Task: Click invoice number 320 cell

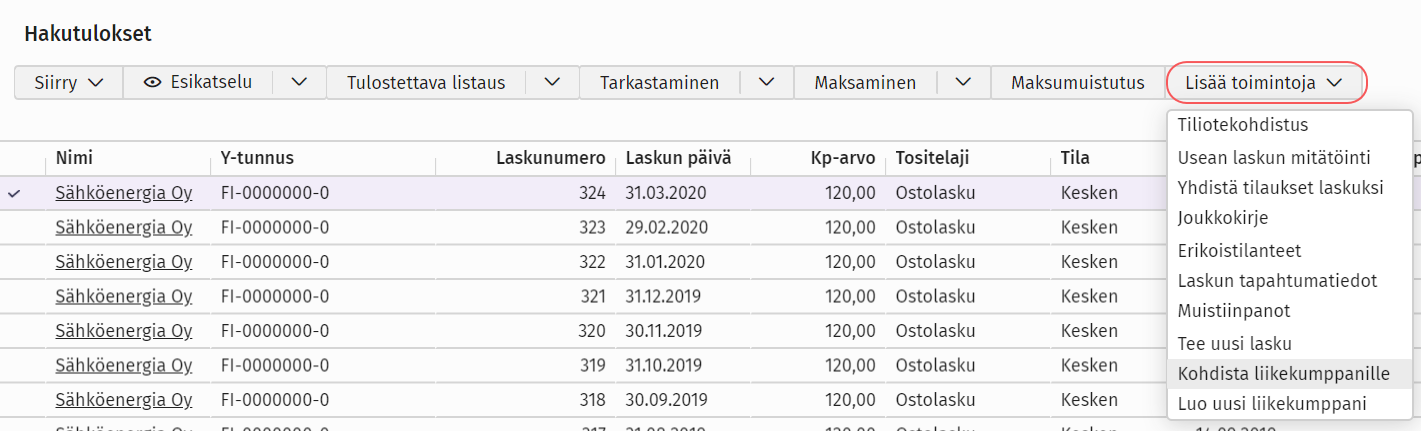Action: click(x=592, y=331)
